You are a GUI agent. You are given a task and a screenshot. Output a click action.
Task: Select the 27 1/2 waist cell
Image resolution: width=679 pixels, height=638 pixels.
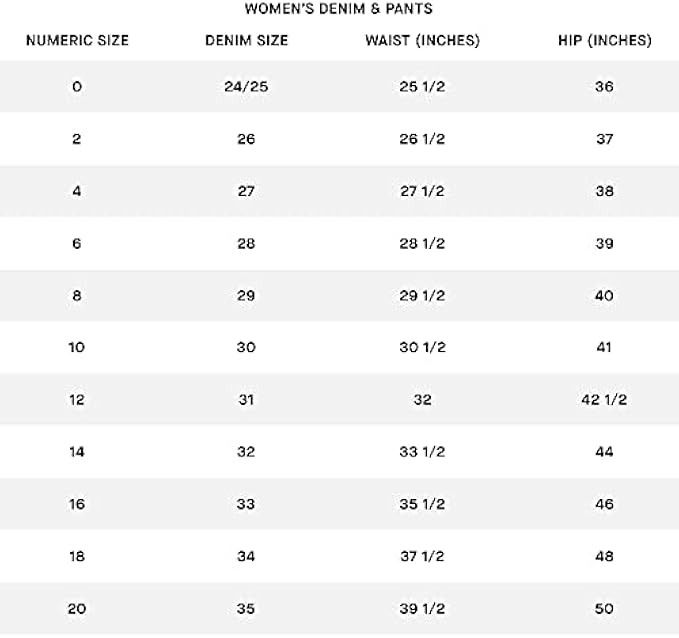point(422,191)
